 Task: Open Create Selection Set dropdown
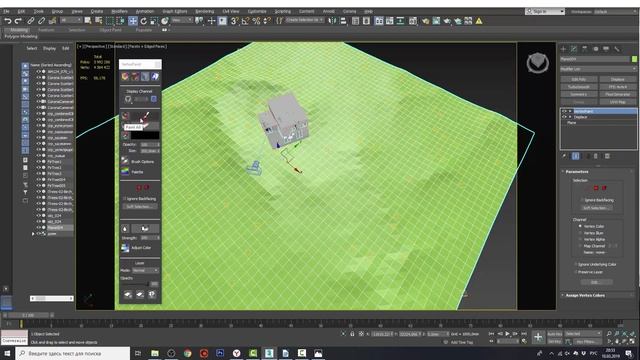[x=305, y=20]
